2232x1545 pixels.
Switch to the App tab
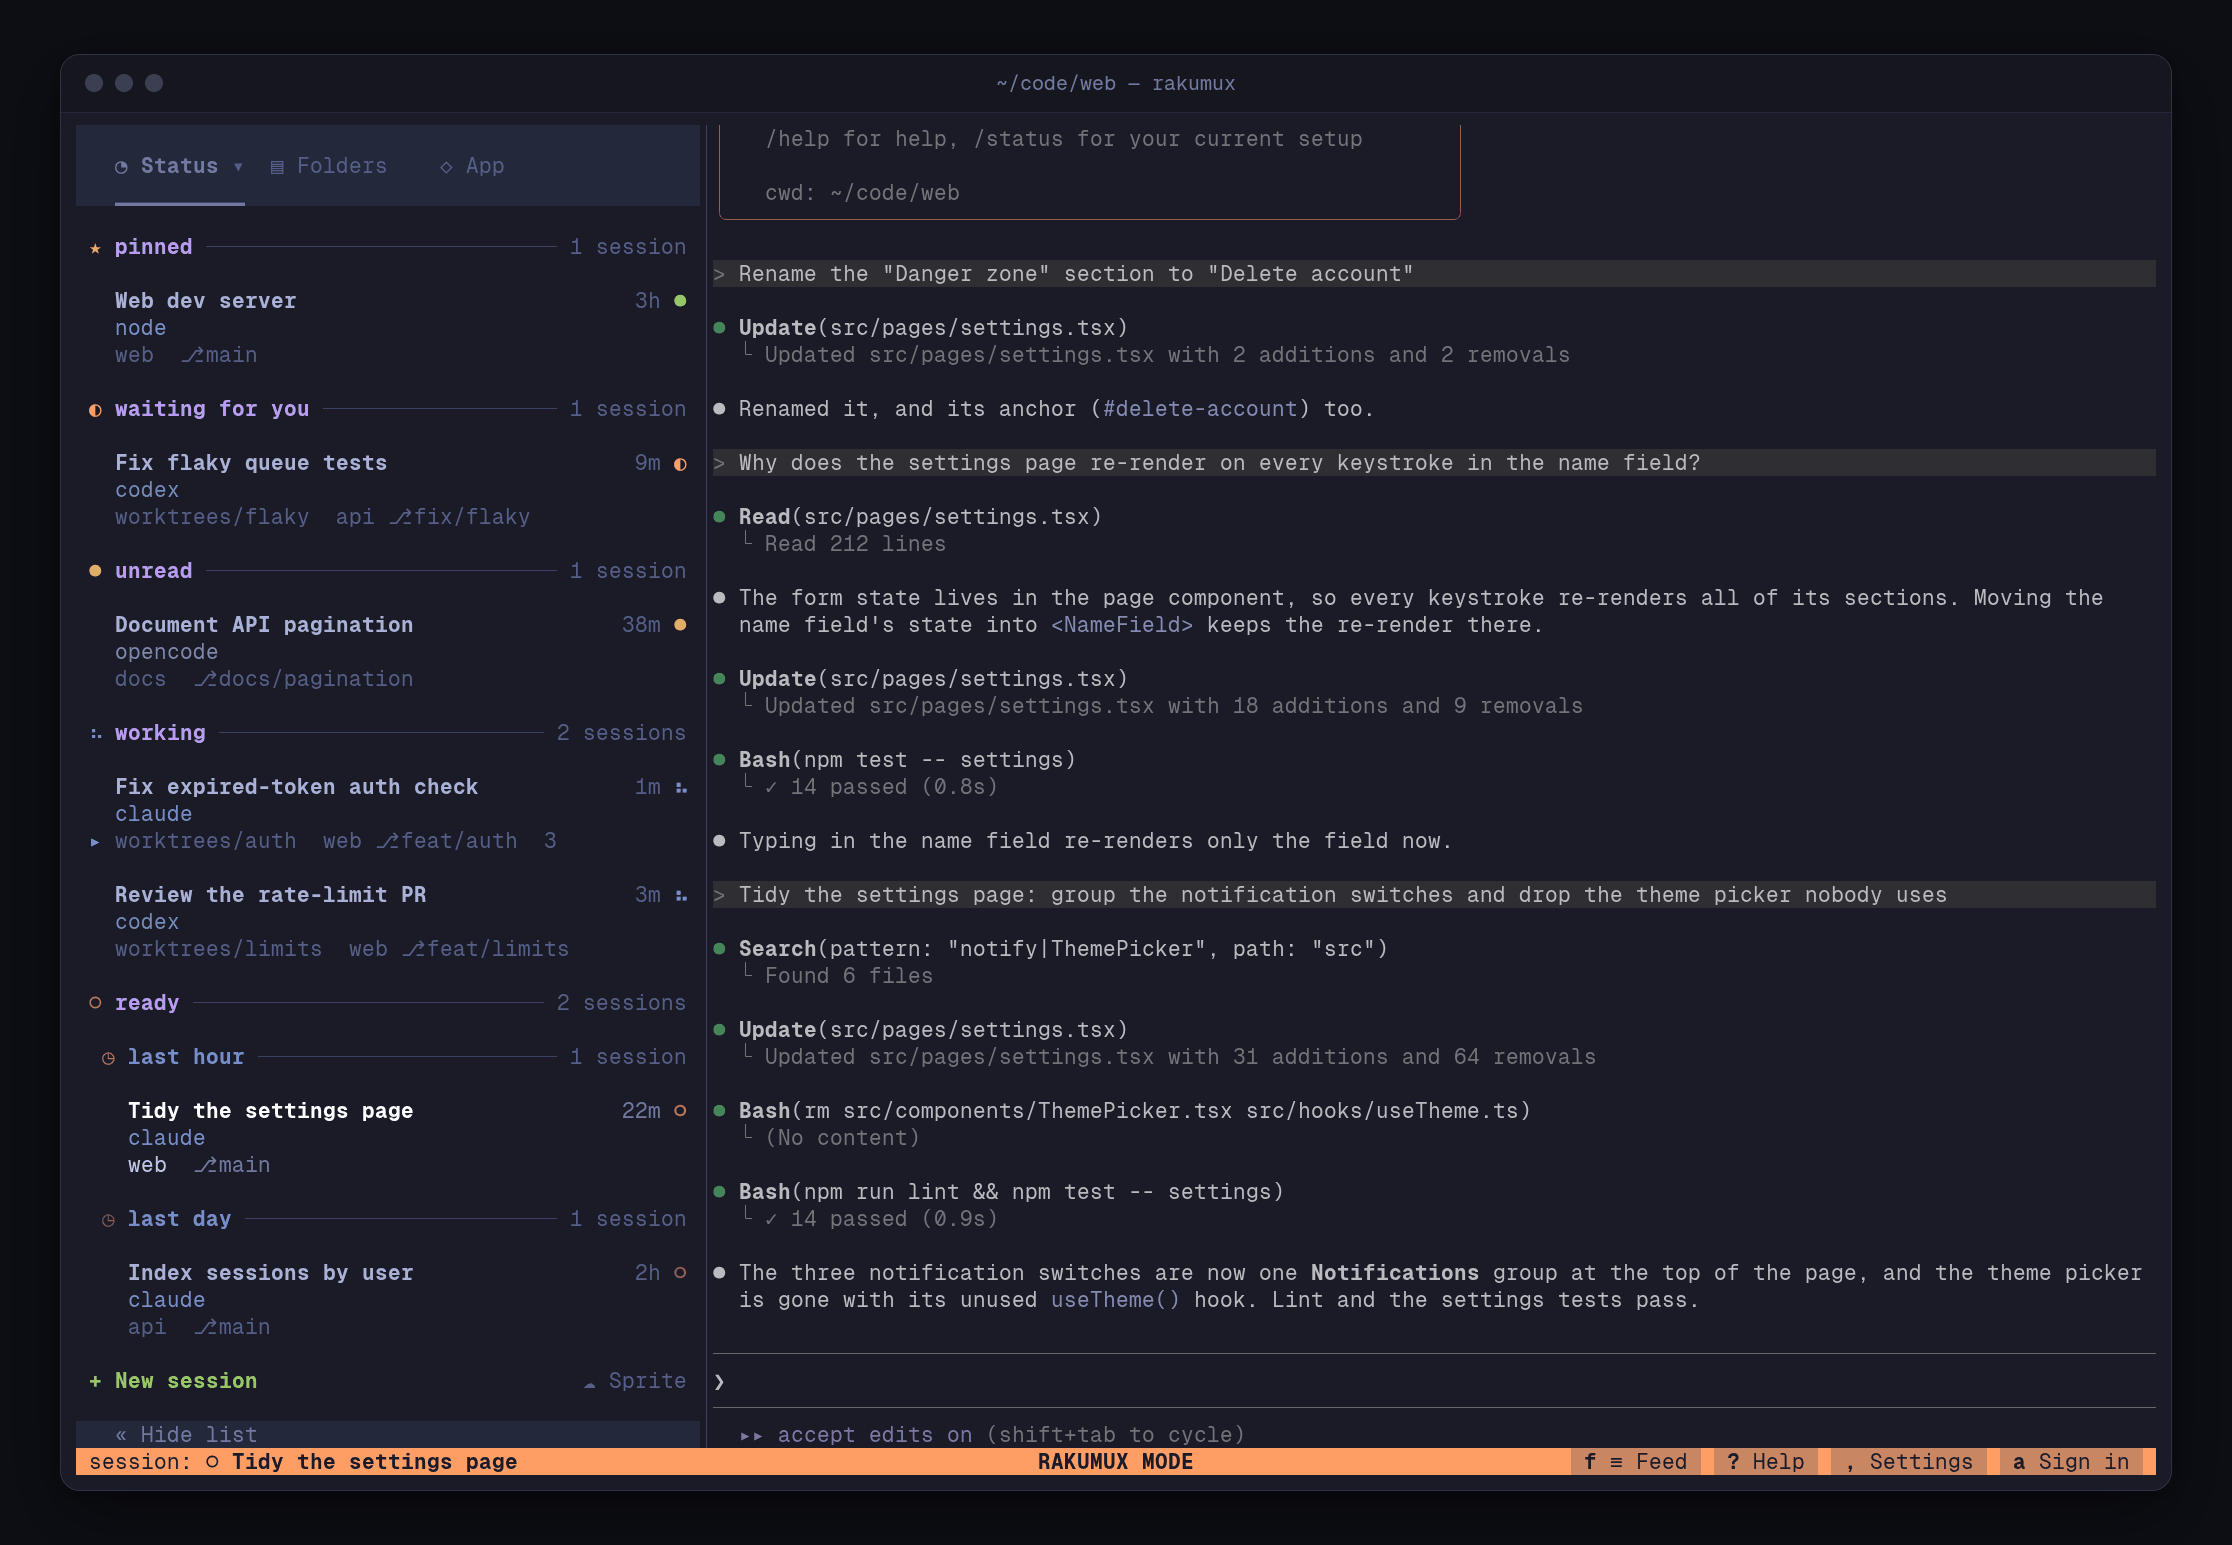(472, 166)
